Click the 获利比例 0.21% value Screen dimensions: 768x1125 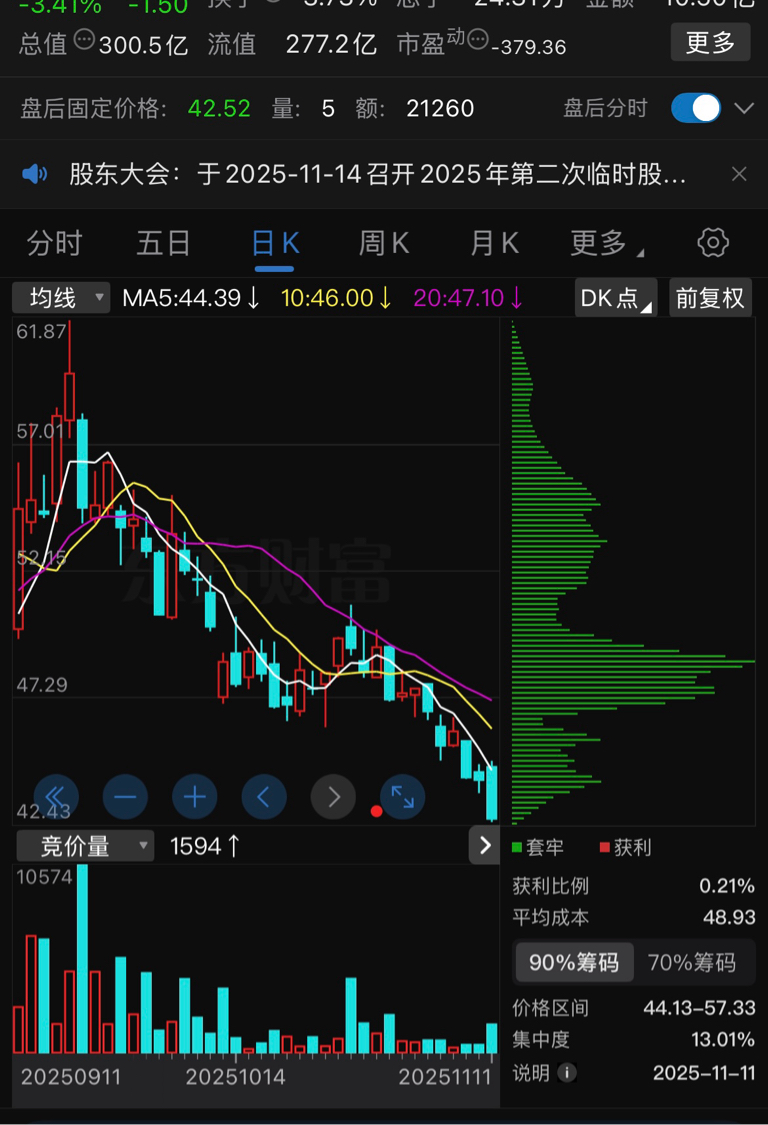[x=727, y=885]
